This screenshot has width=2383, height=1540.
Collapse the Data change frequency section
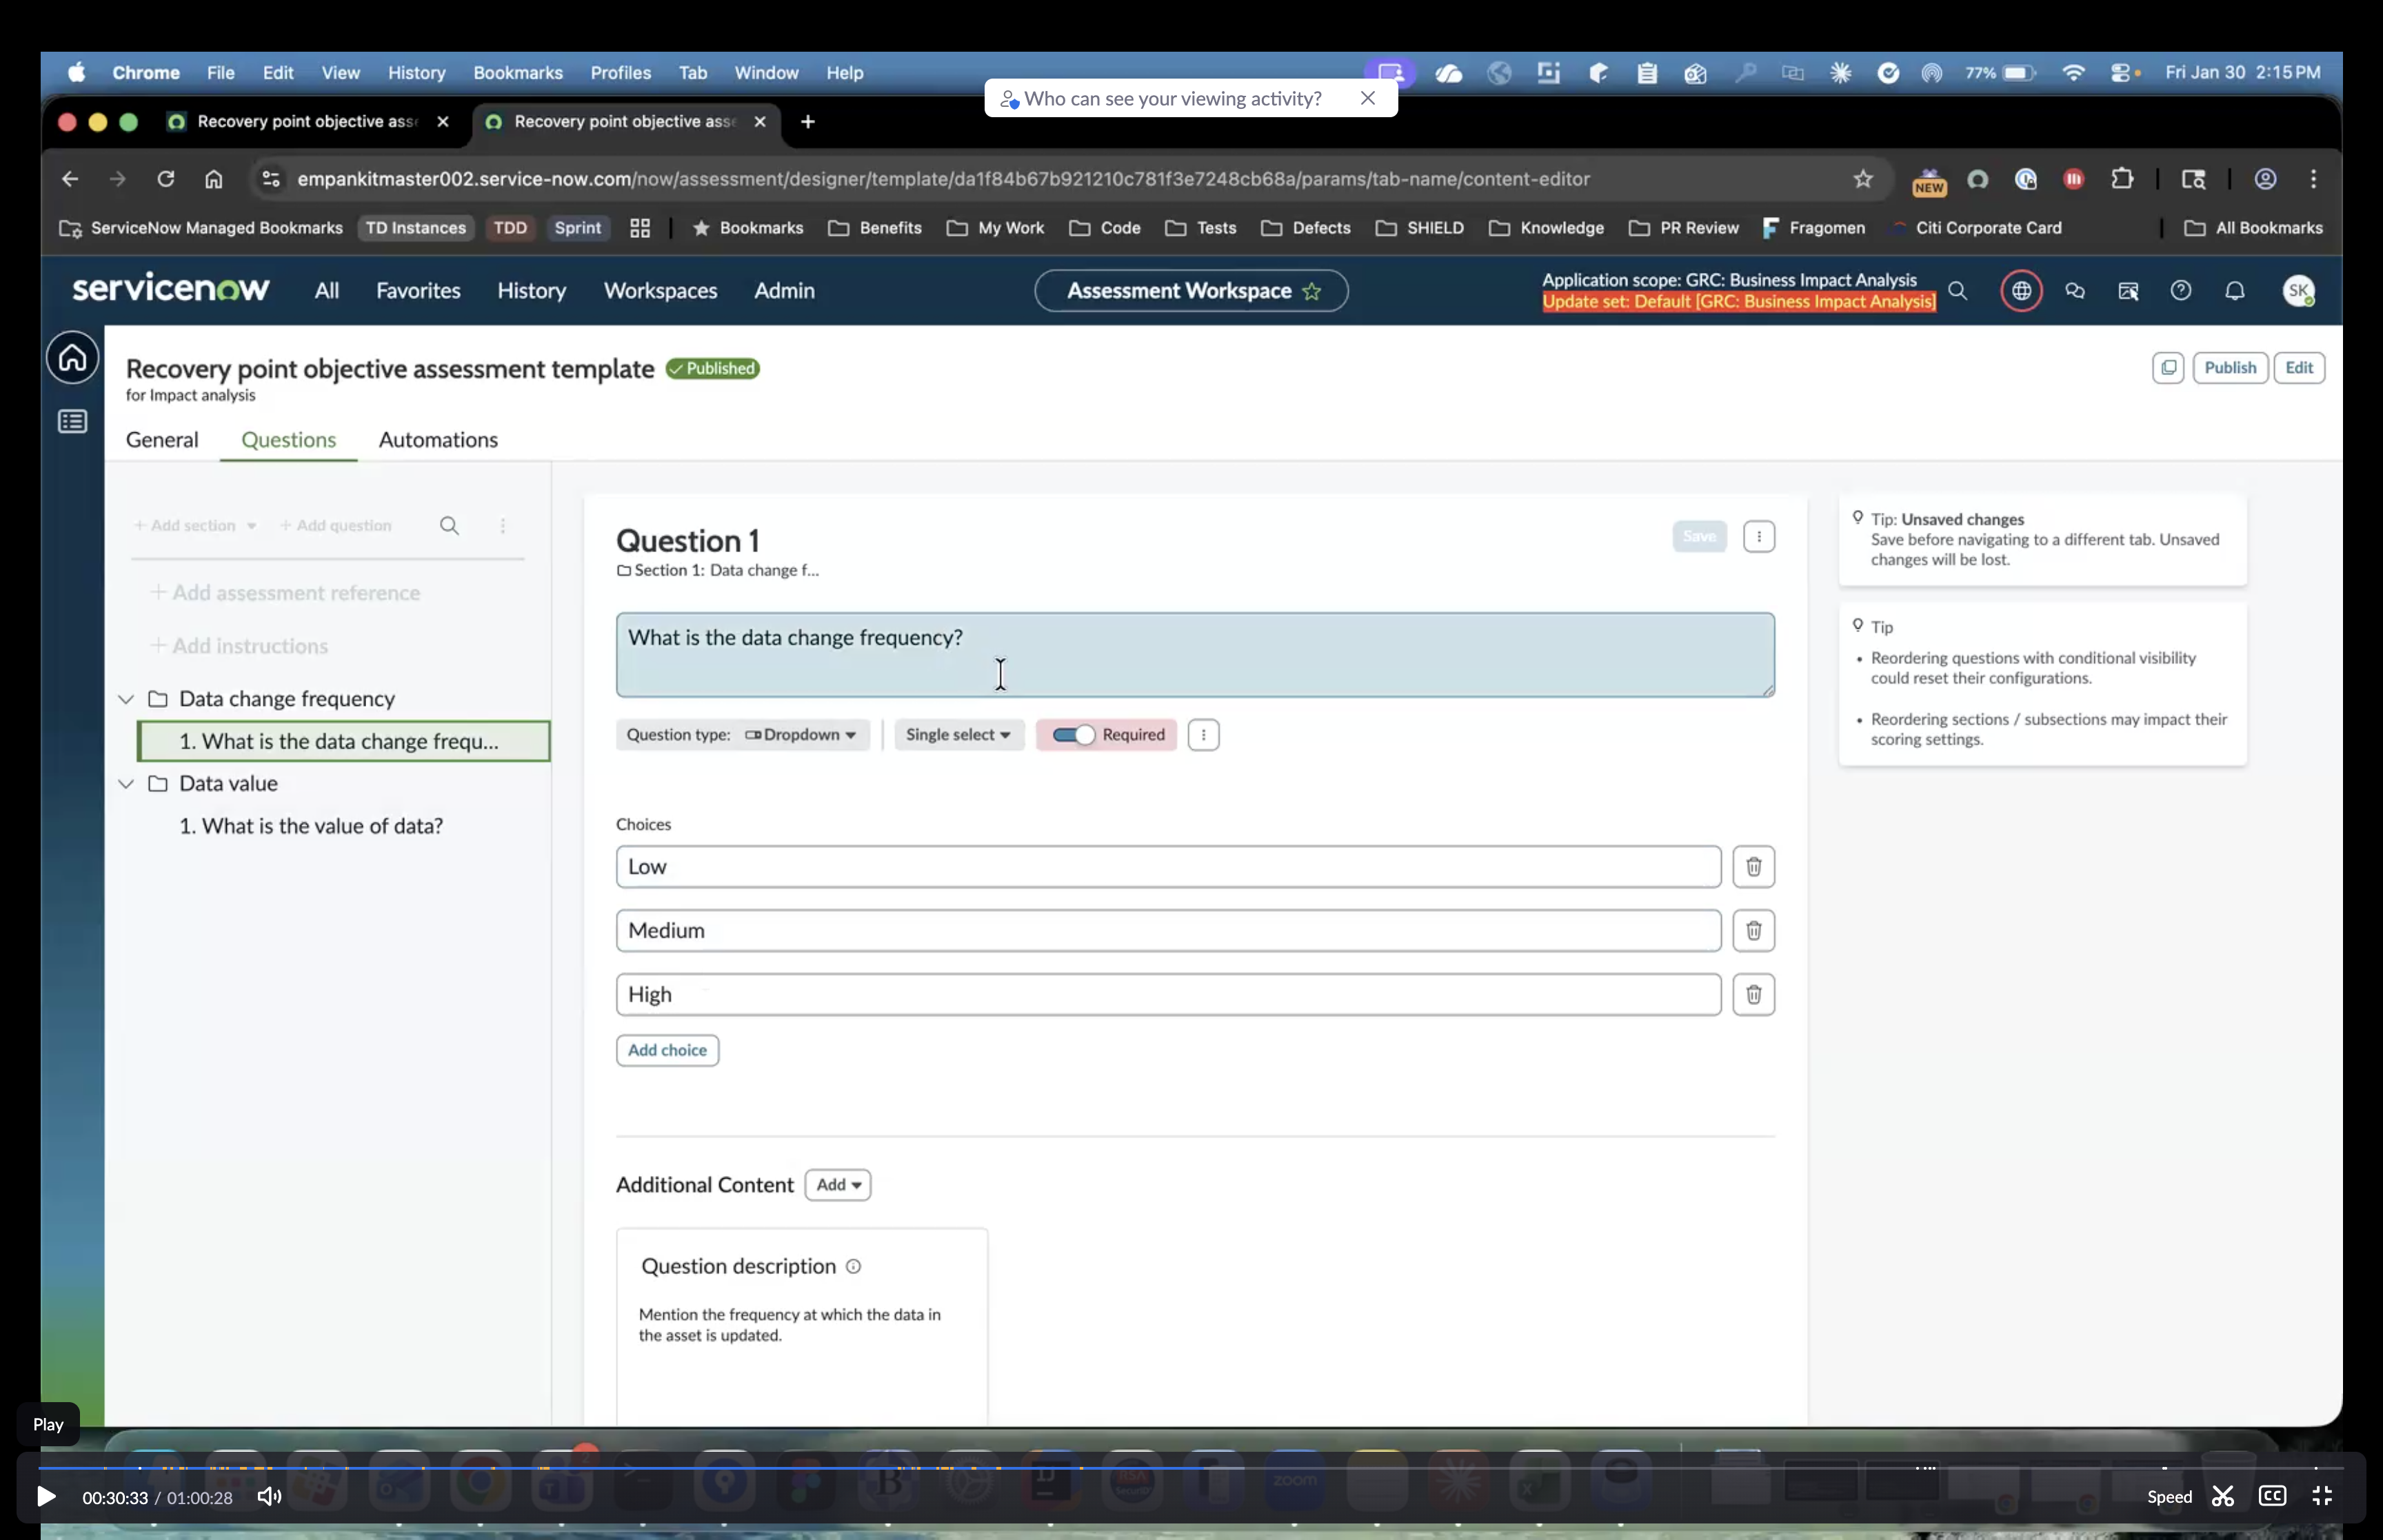[x=126, y=699]
